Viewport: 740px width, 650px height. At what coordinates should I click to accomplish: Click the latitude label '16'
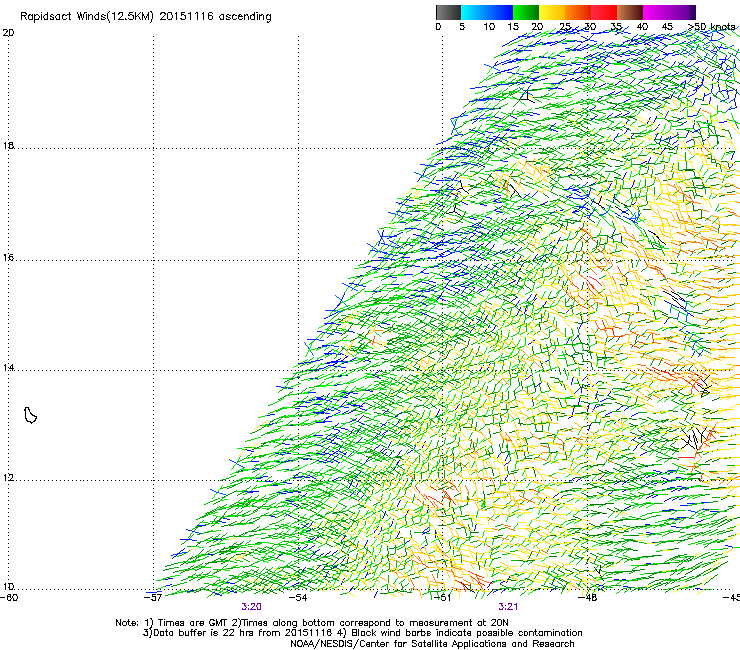point(8,258)
